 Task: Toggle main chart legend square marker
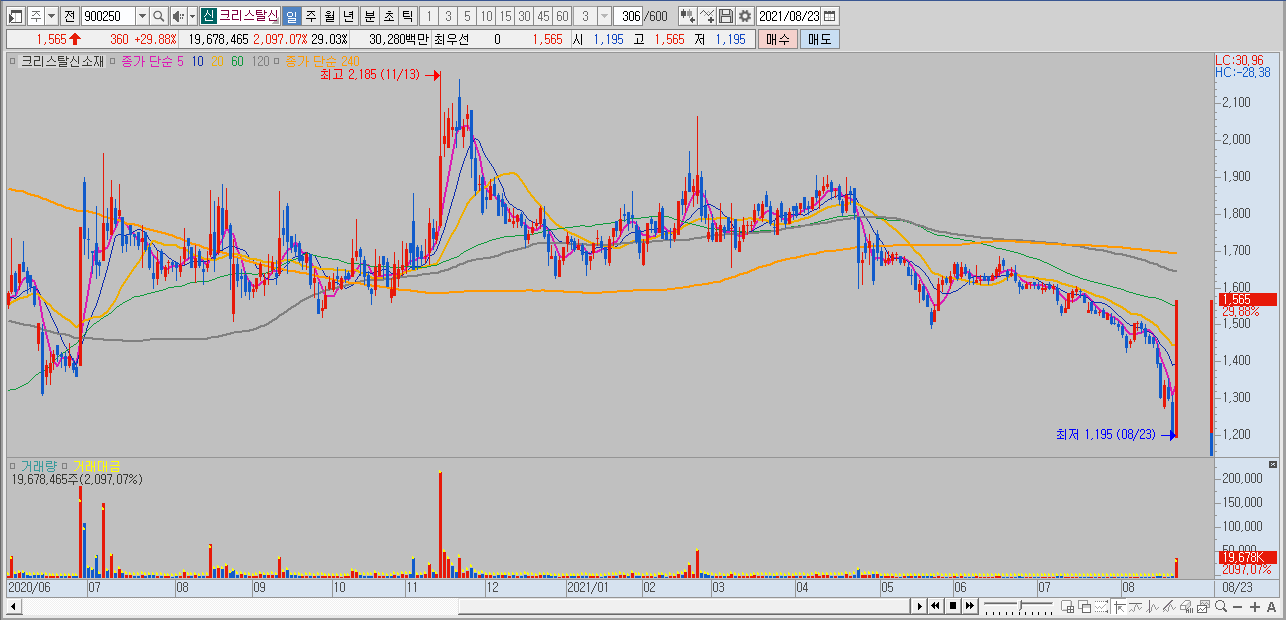pos(13,61)
